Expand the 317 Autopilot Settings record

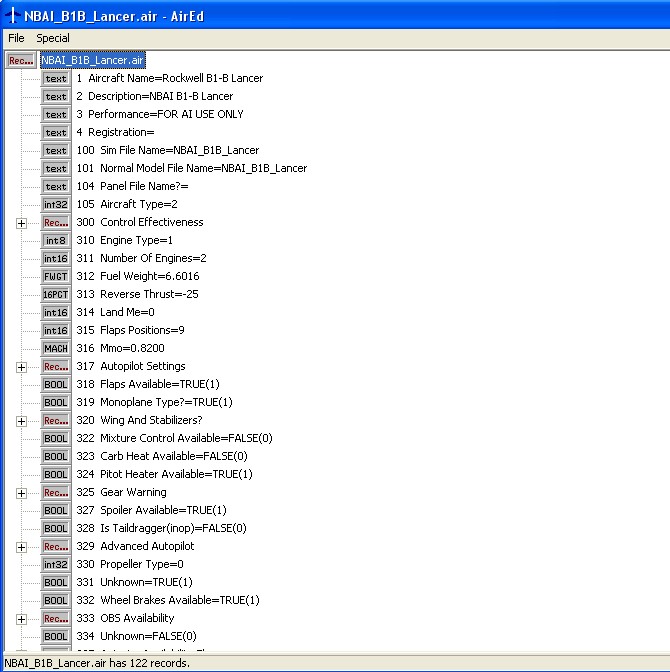pyautogui.click(x=21, y=367)
